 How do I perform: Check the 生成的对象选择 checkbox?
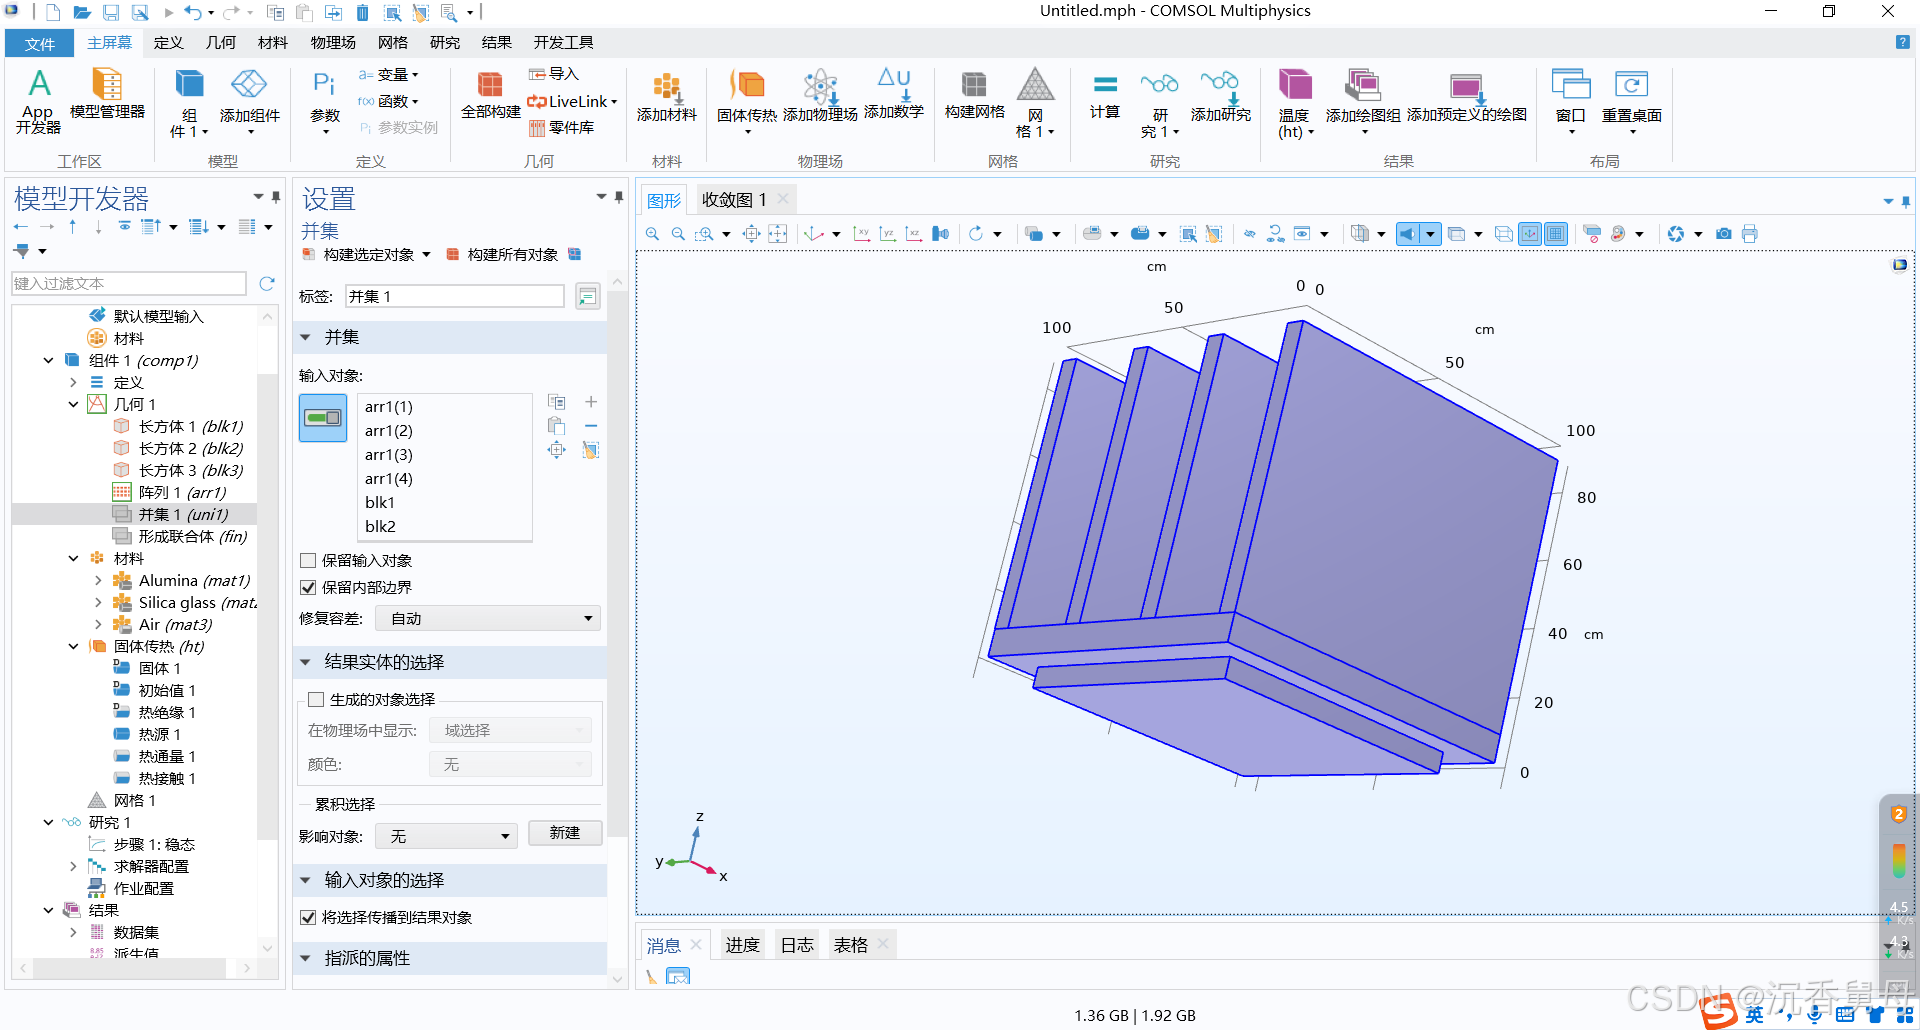point(316,700)
